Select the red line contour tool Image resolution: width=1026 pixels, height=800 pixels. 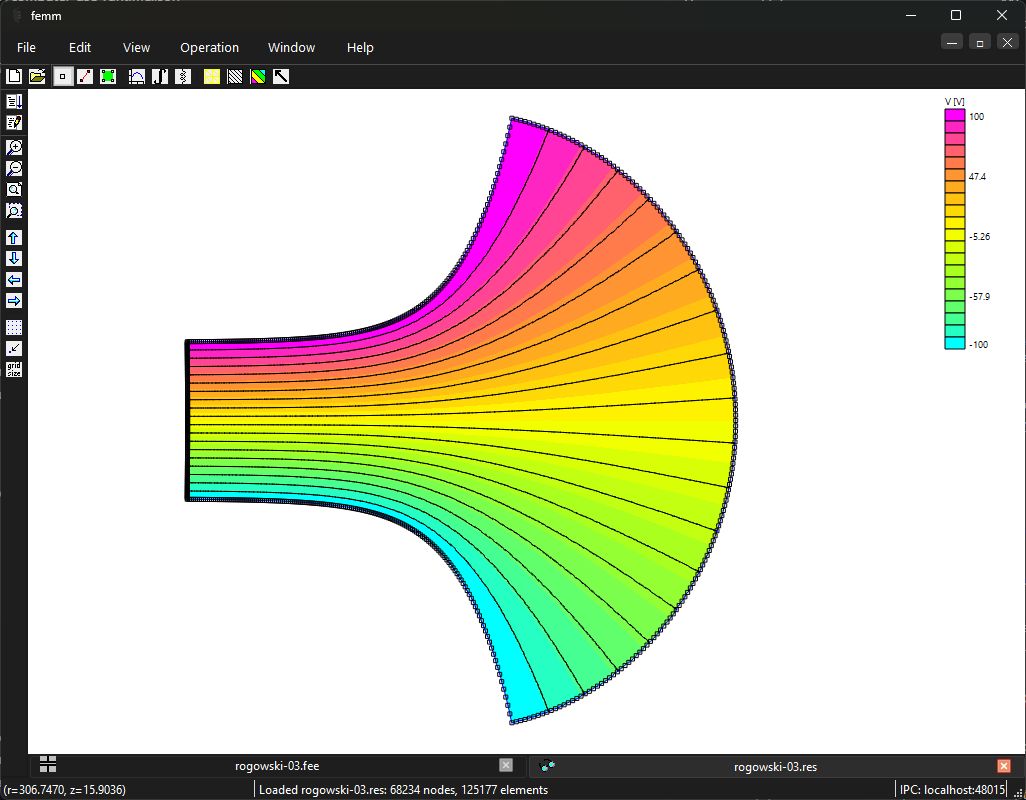coord(85,77)
